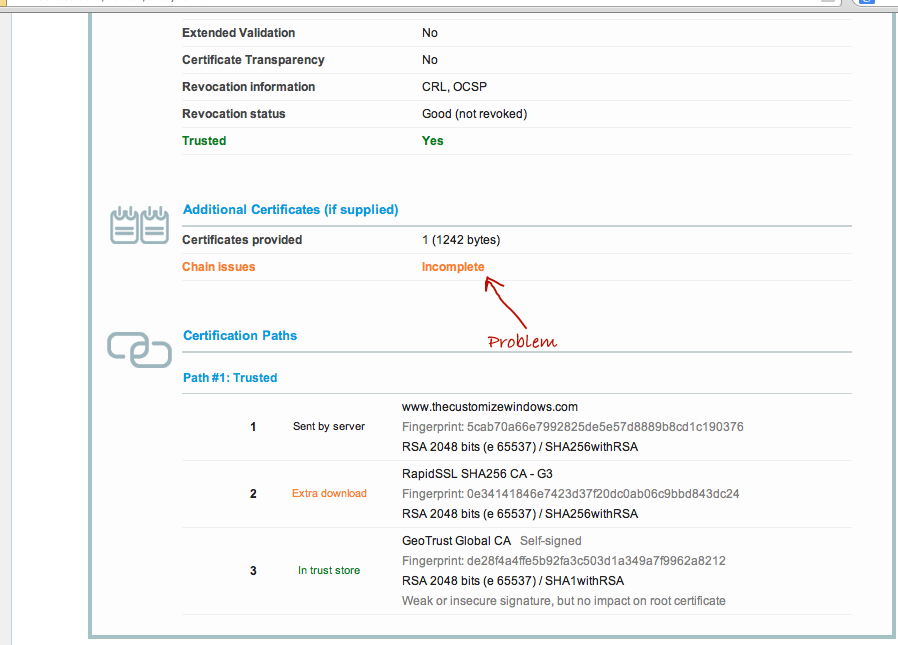This screenshot has height=645, width=898.
Task: Select the 'GeoTrust Global CA' certificate entry
Action: click(456, 541)
